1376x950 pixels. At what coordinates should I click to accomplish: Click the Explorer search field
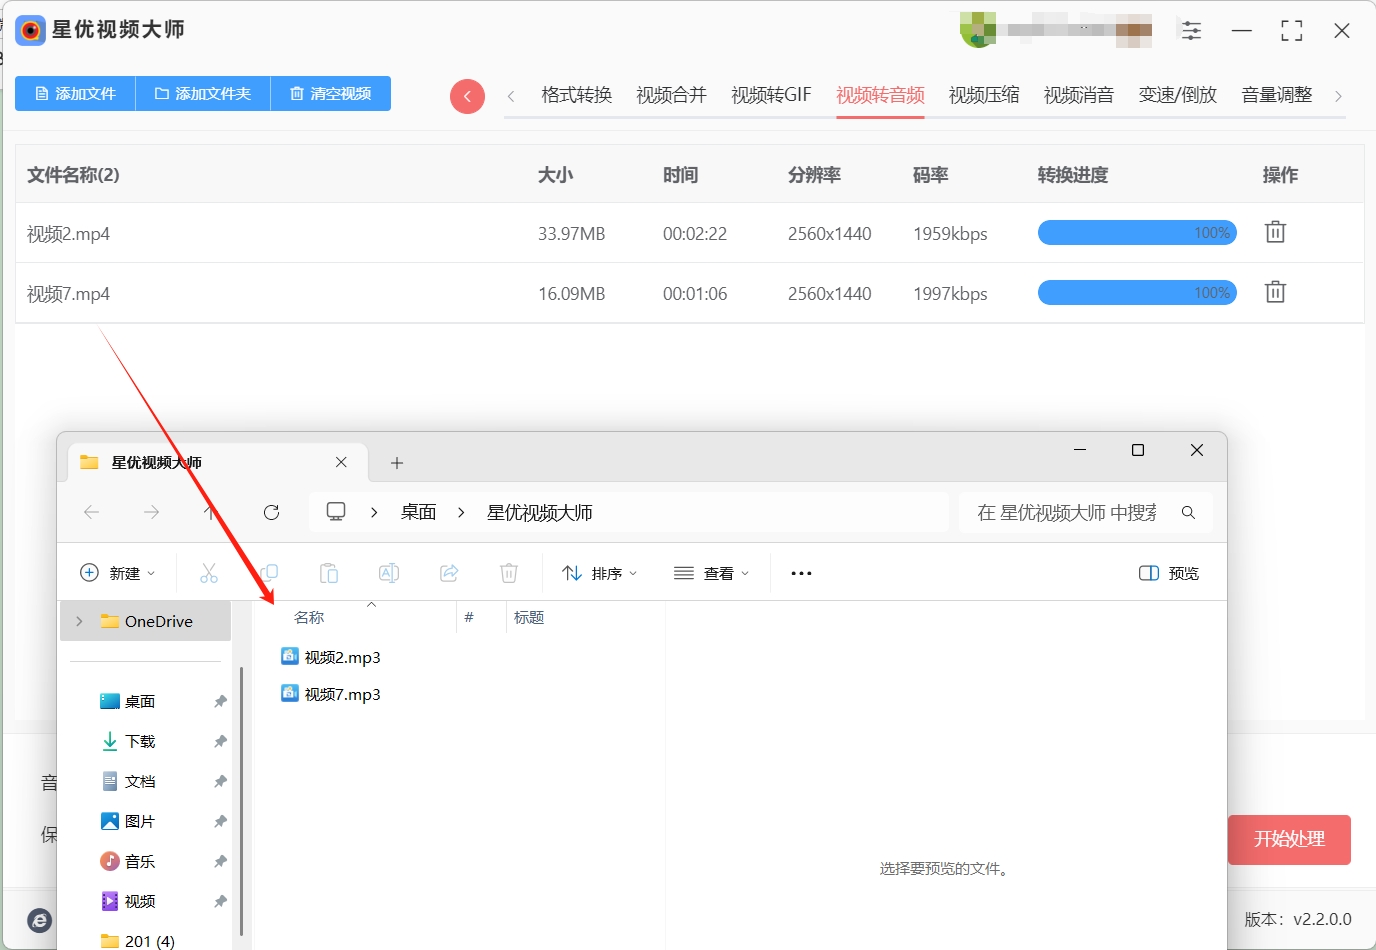1067,512
